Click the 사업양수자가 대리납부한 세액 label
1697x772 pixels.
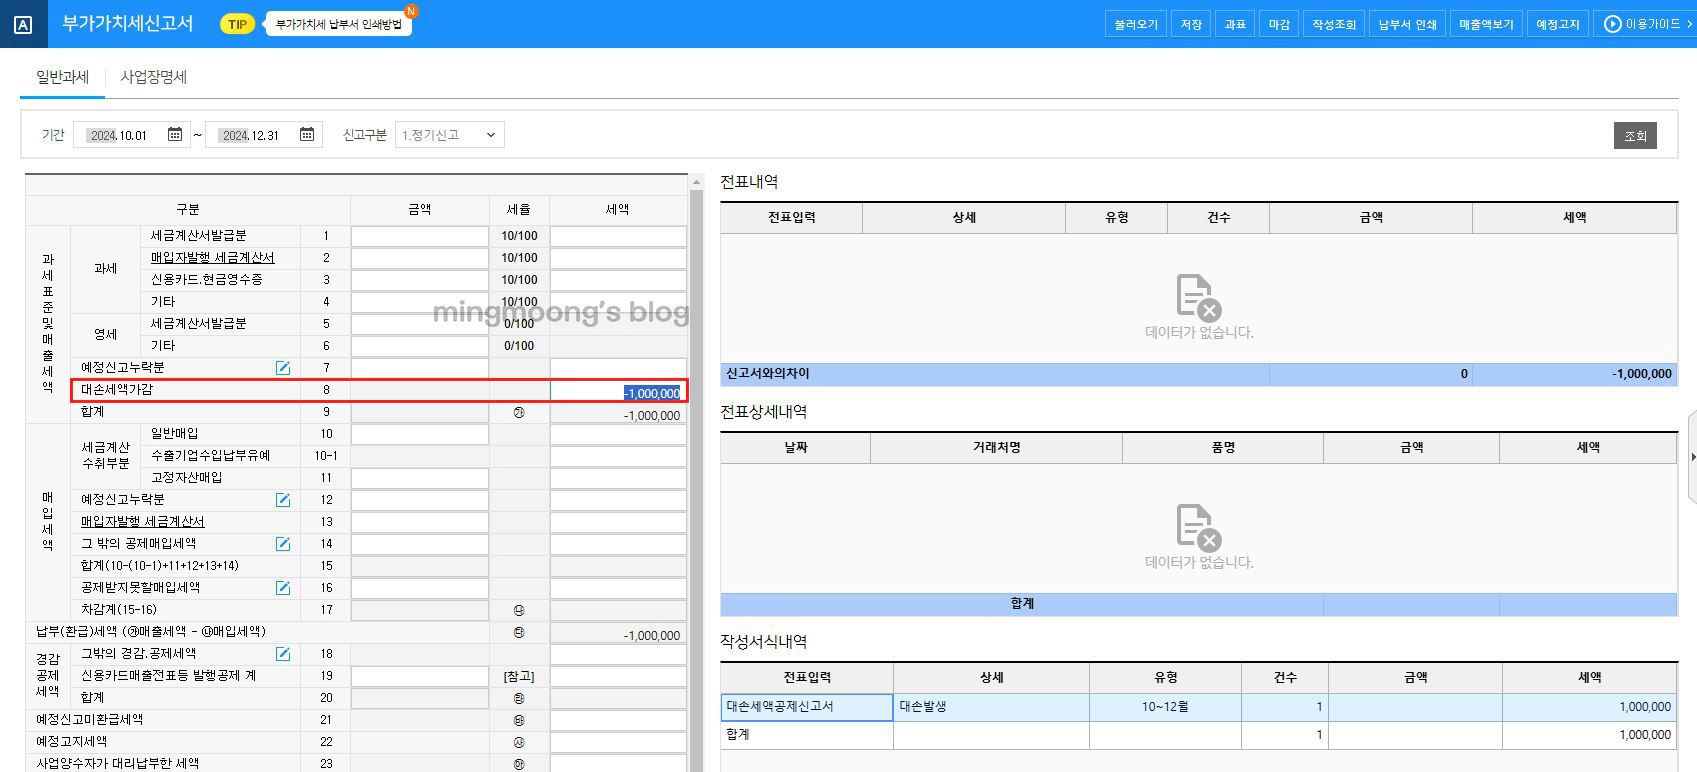(x=117, y=764)
